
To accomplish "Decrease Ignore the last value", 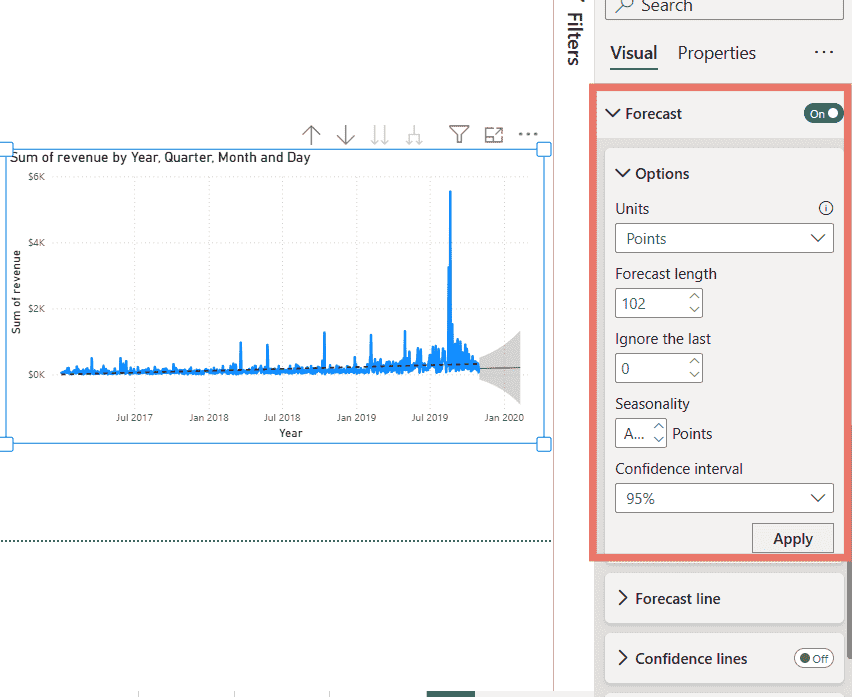I will point(694,375).
